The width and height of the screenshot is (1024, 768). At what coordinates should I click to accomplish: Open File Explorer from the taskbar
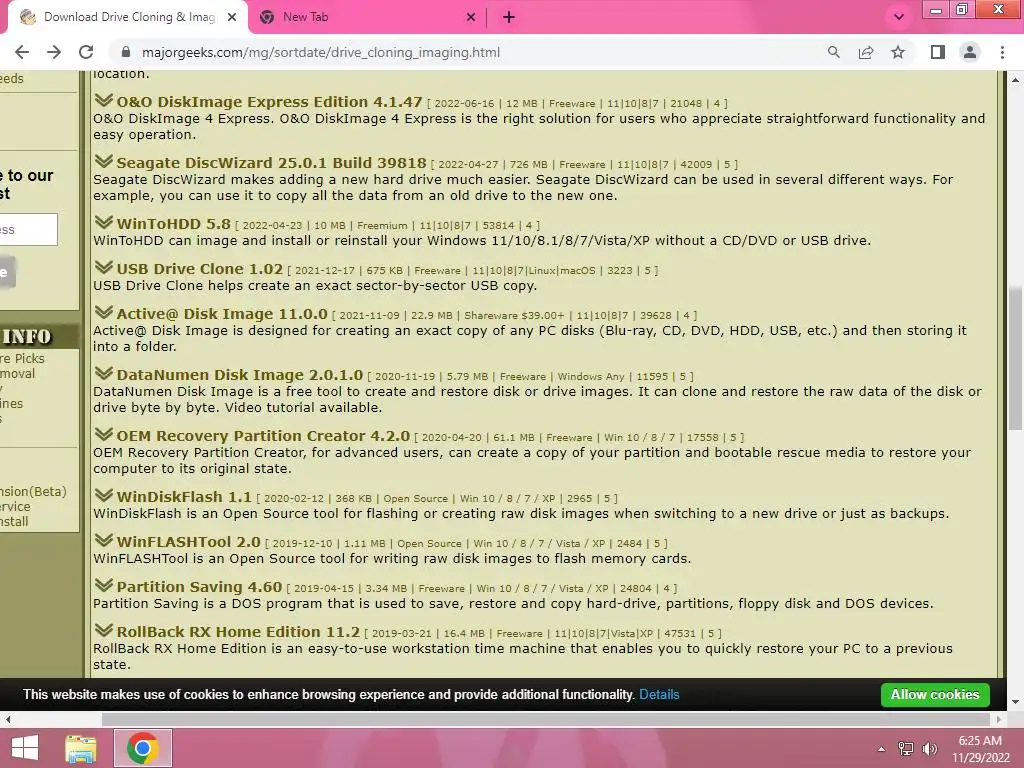point(80,748)
